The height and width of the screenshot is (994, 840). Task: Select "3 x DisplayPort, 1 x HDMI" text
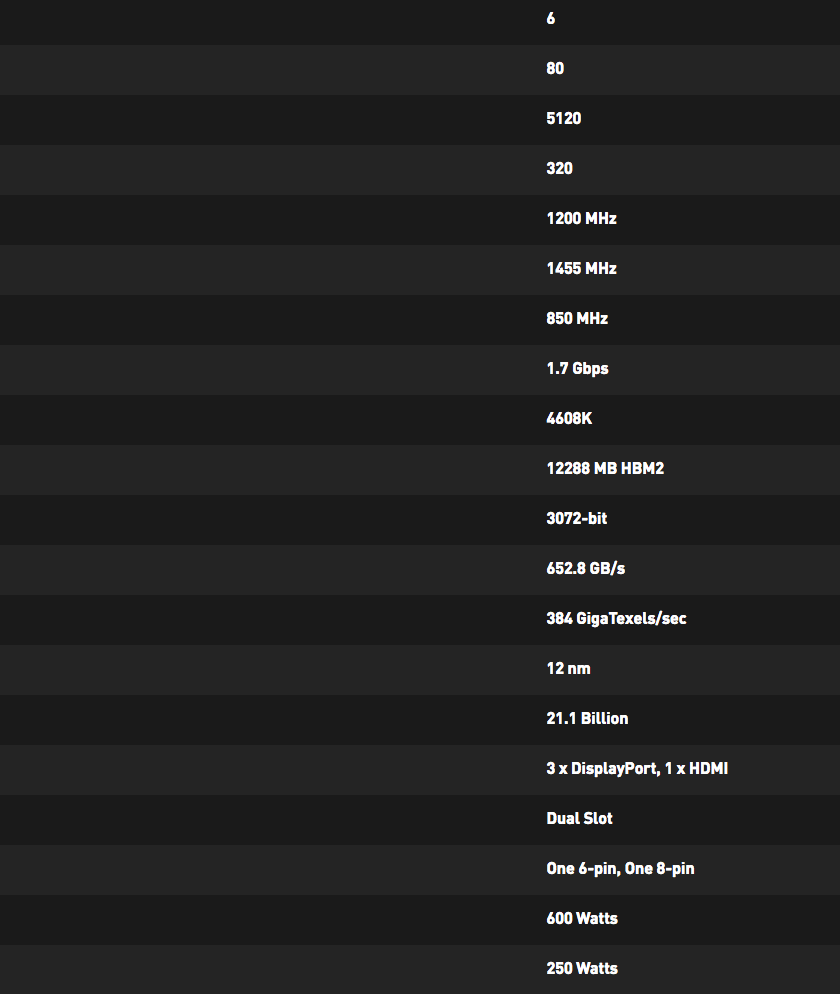click(637, 769)
